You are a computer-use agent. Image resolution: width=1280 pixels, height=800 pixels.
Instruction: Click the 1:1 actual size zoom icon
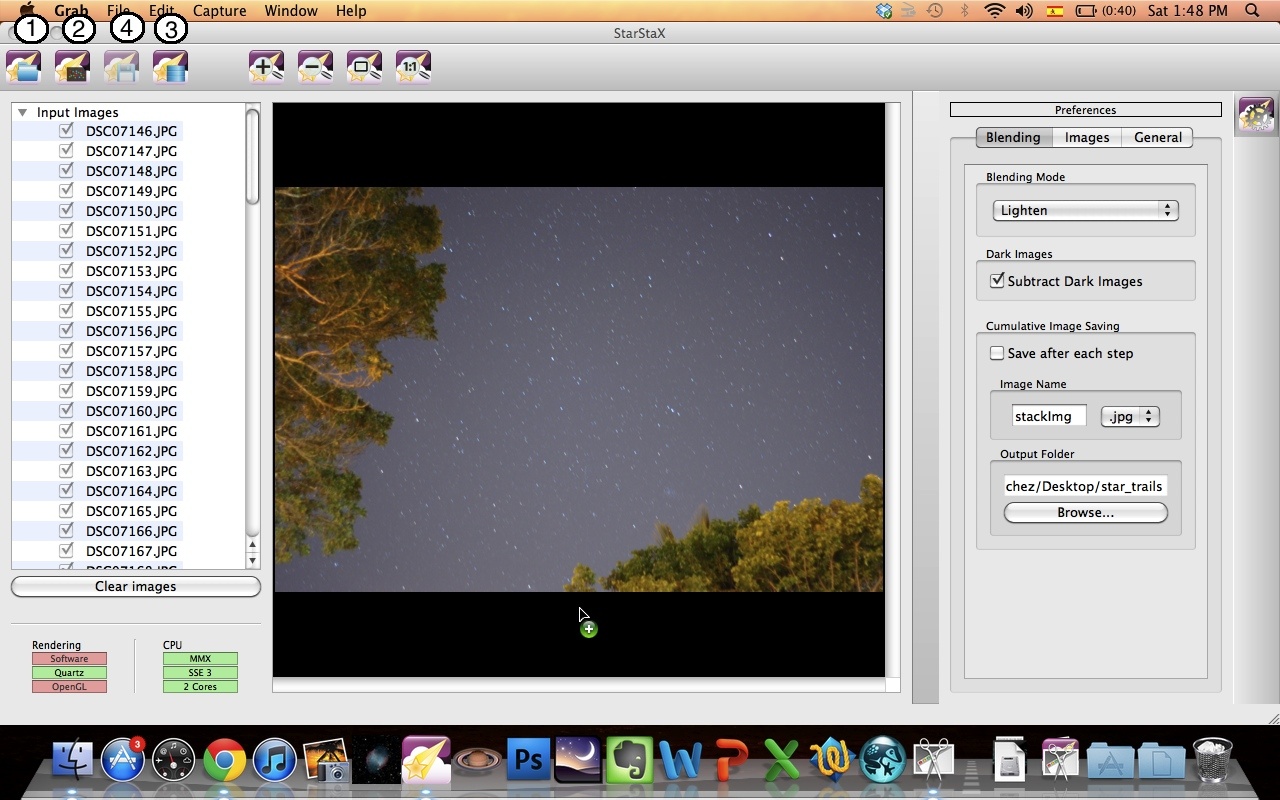413,68
